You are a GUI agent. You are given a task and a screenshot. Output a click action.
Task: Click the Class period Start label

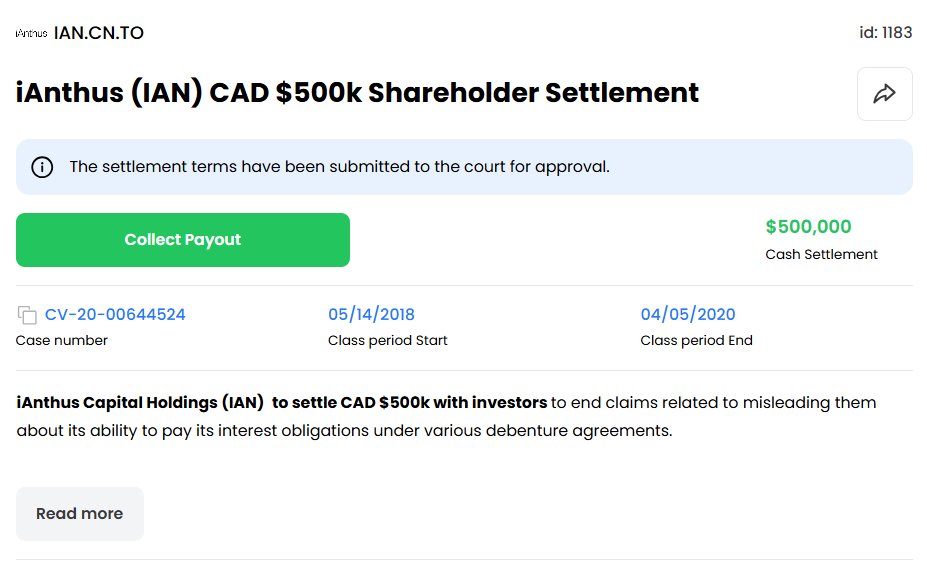click(x=388, y=340)
